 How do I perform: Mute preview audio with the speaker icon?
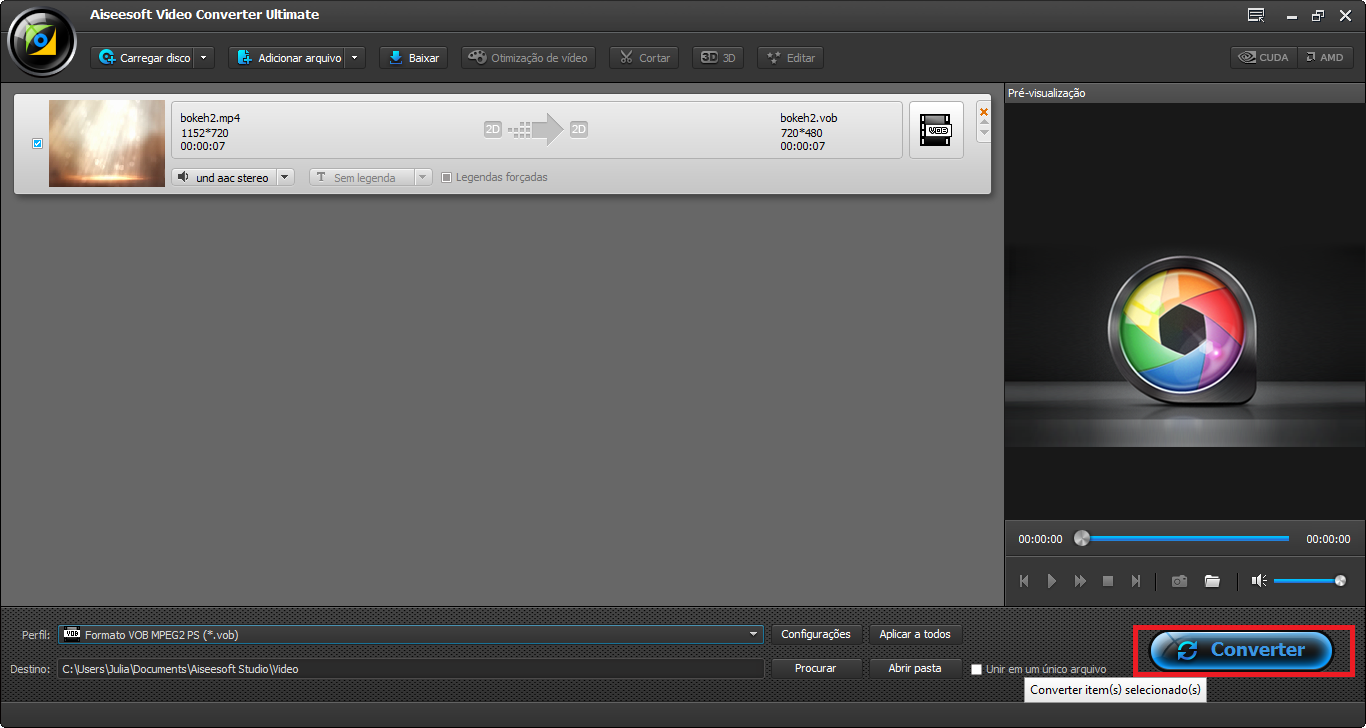click(1258, 580)
